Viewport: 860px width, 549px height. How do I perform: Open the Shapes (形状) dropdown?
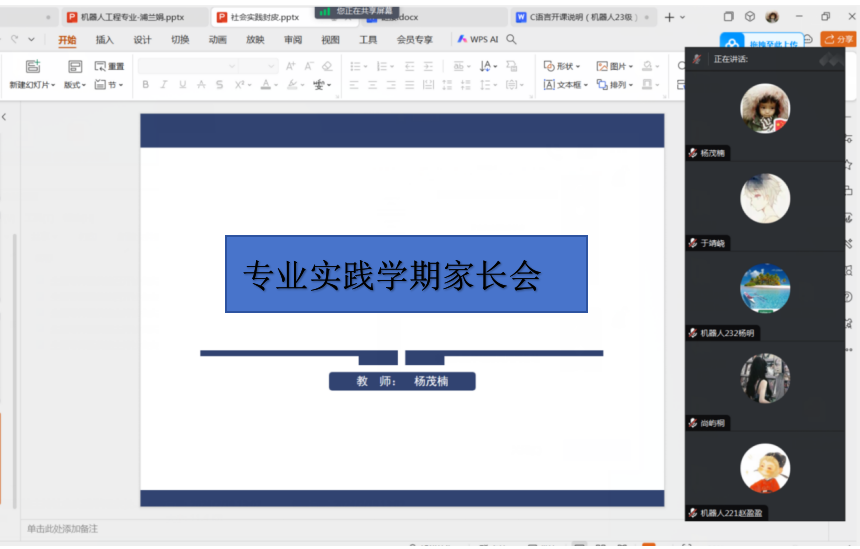(x=563, y=66)
